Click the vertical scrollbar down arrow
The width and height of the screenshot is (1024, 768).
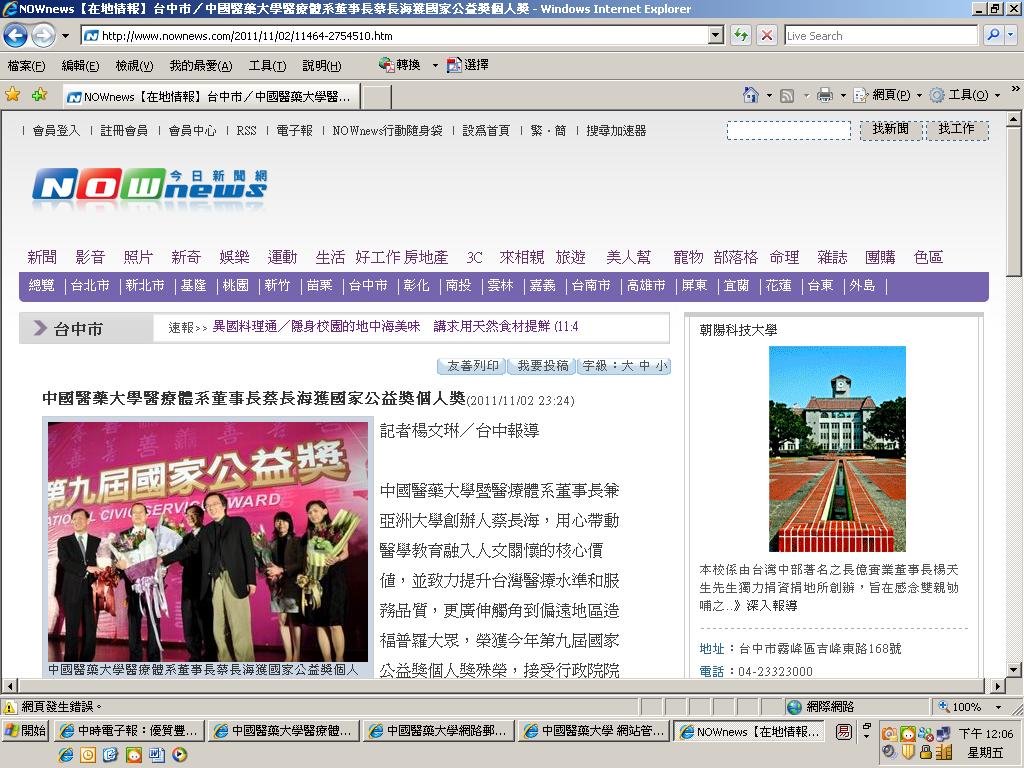pyautogui.click(x=1014, y=669)
